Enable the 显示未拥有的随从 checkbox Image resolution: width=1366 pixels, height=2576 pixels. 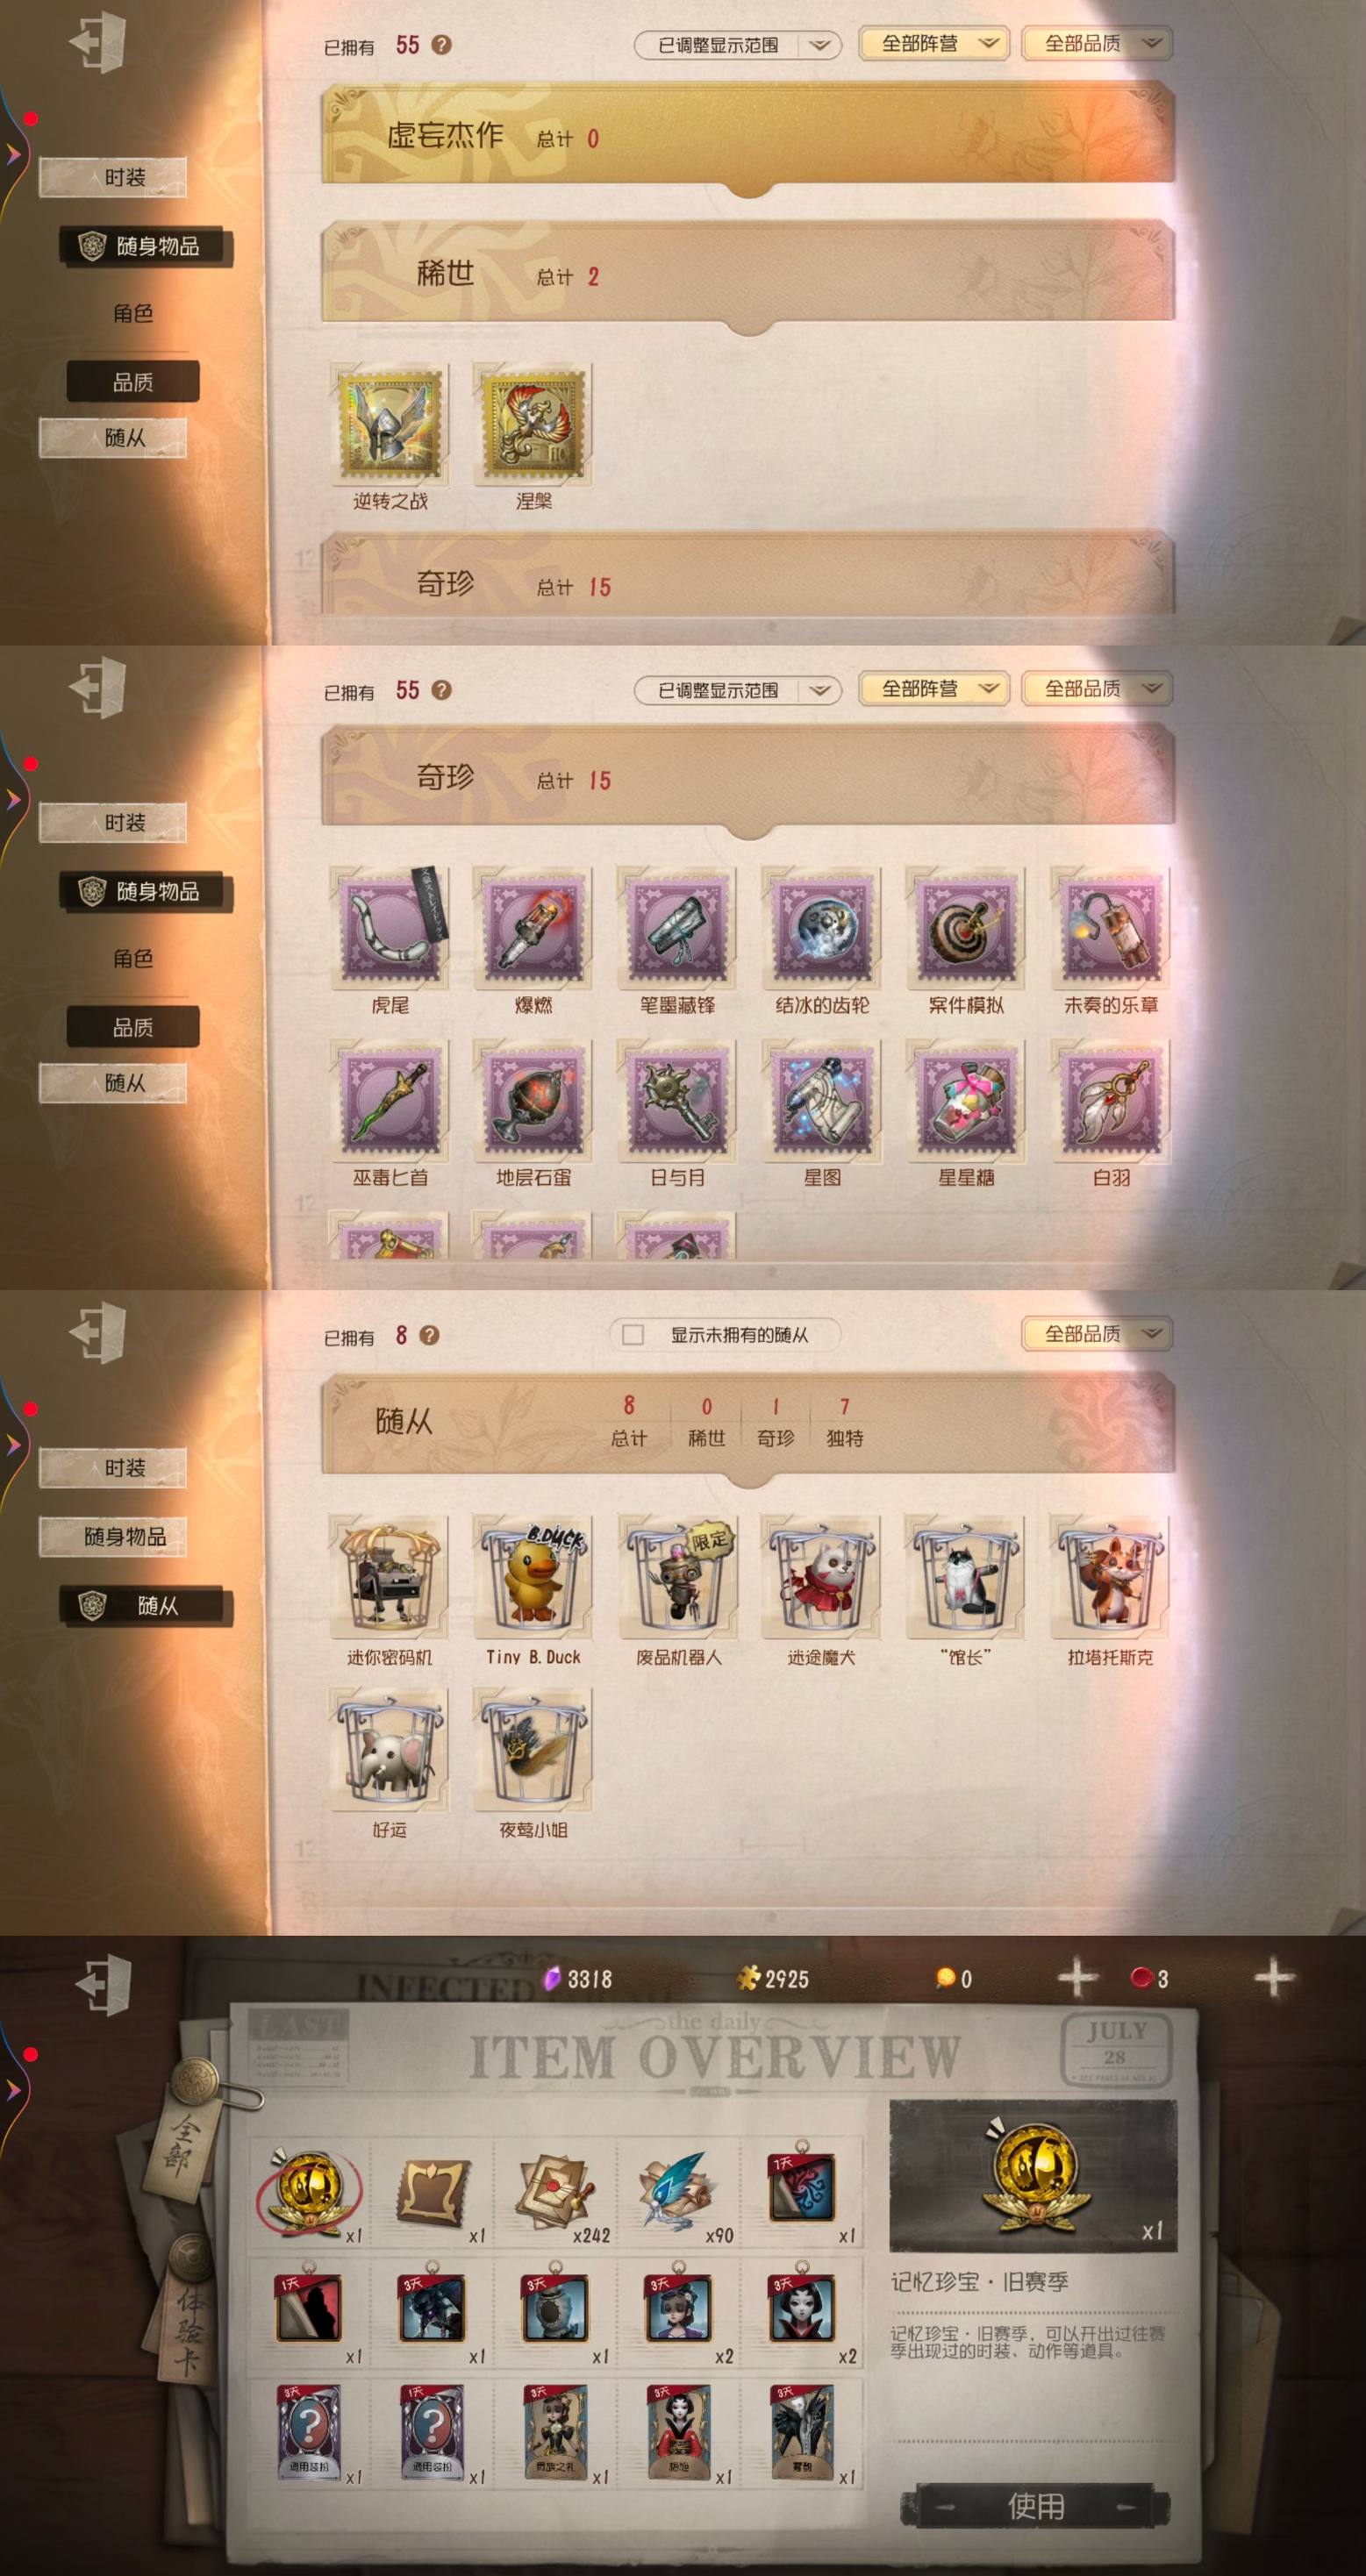click(633, 1335)
